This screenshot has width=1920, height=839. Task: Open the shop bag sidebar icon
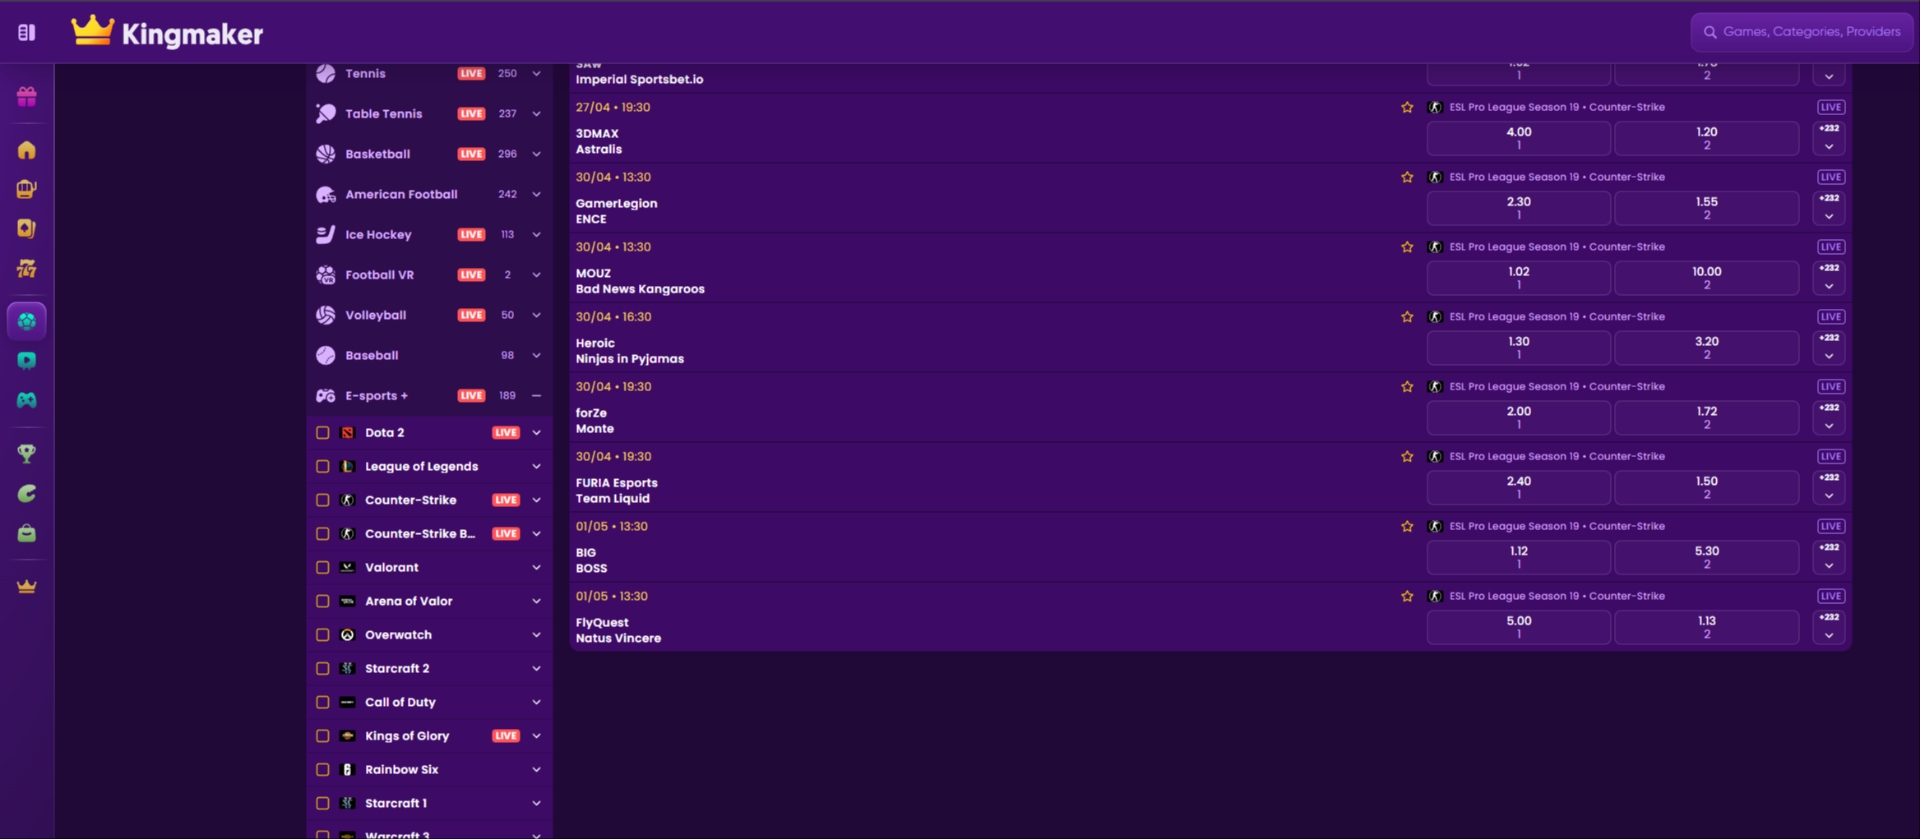27,533
